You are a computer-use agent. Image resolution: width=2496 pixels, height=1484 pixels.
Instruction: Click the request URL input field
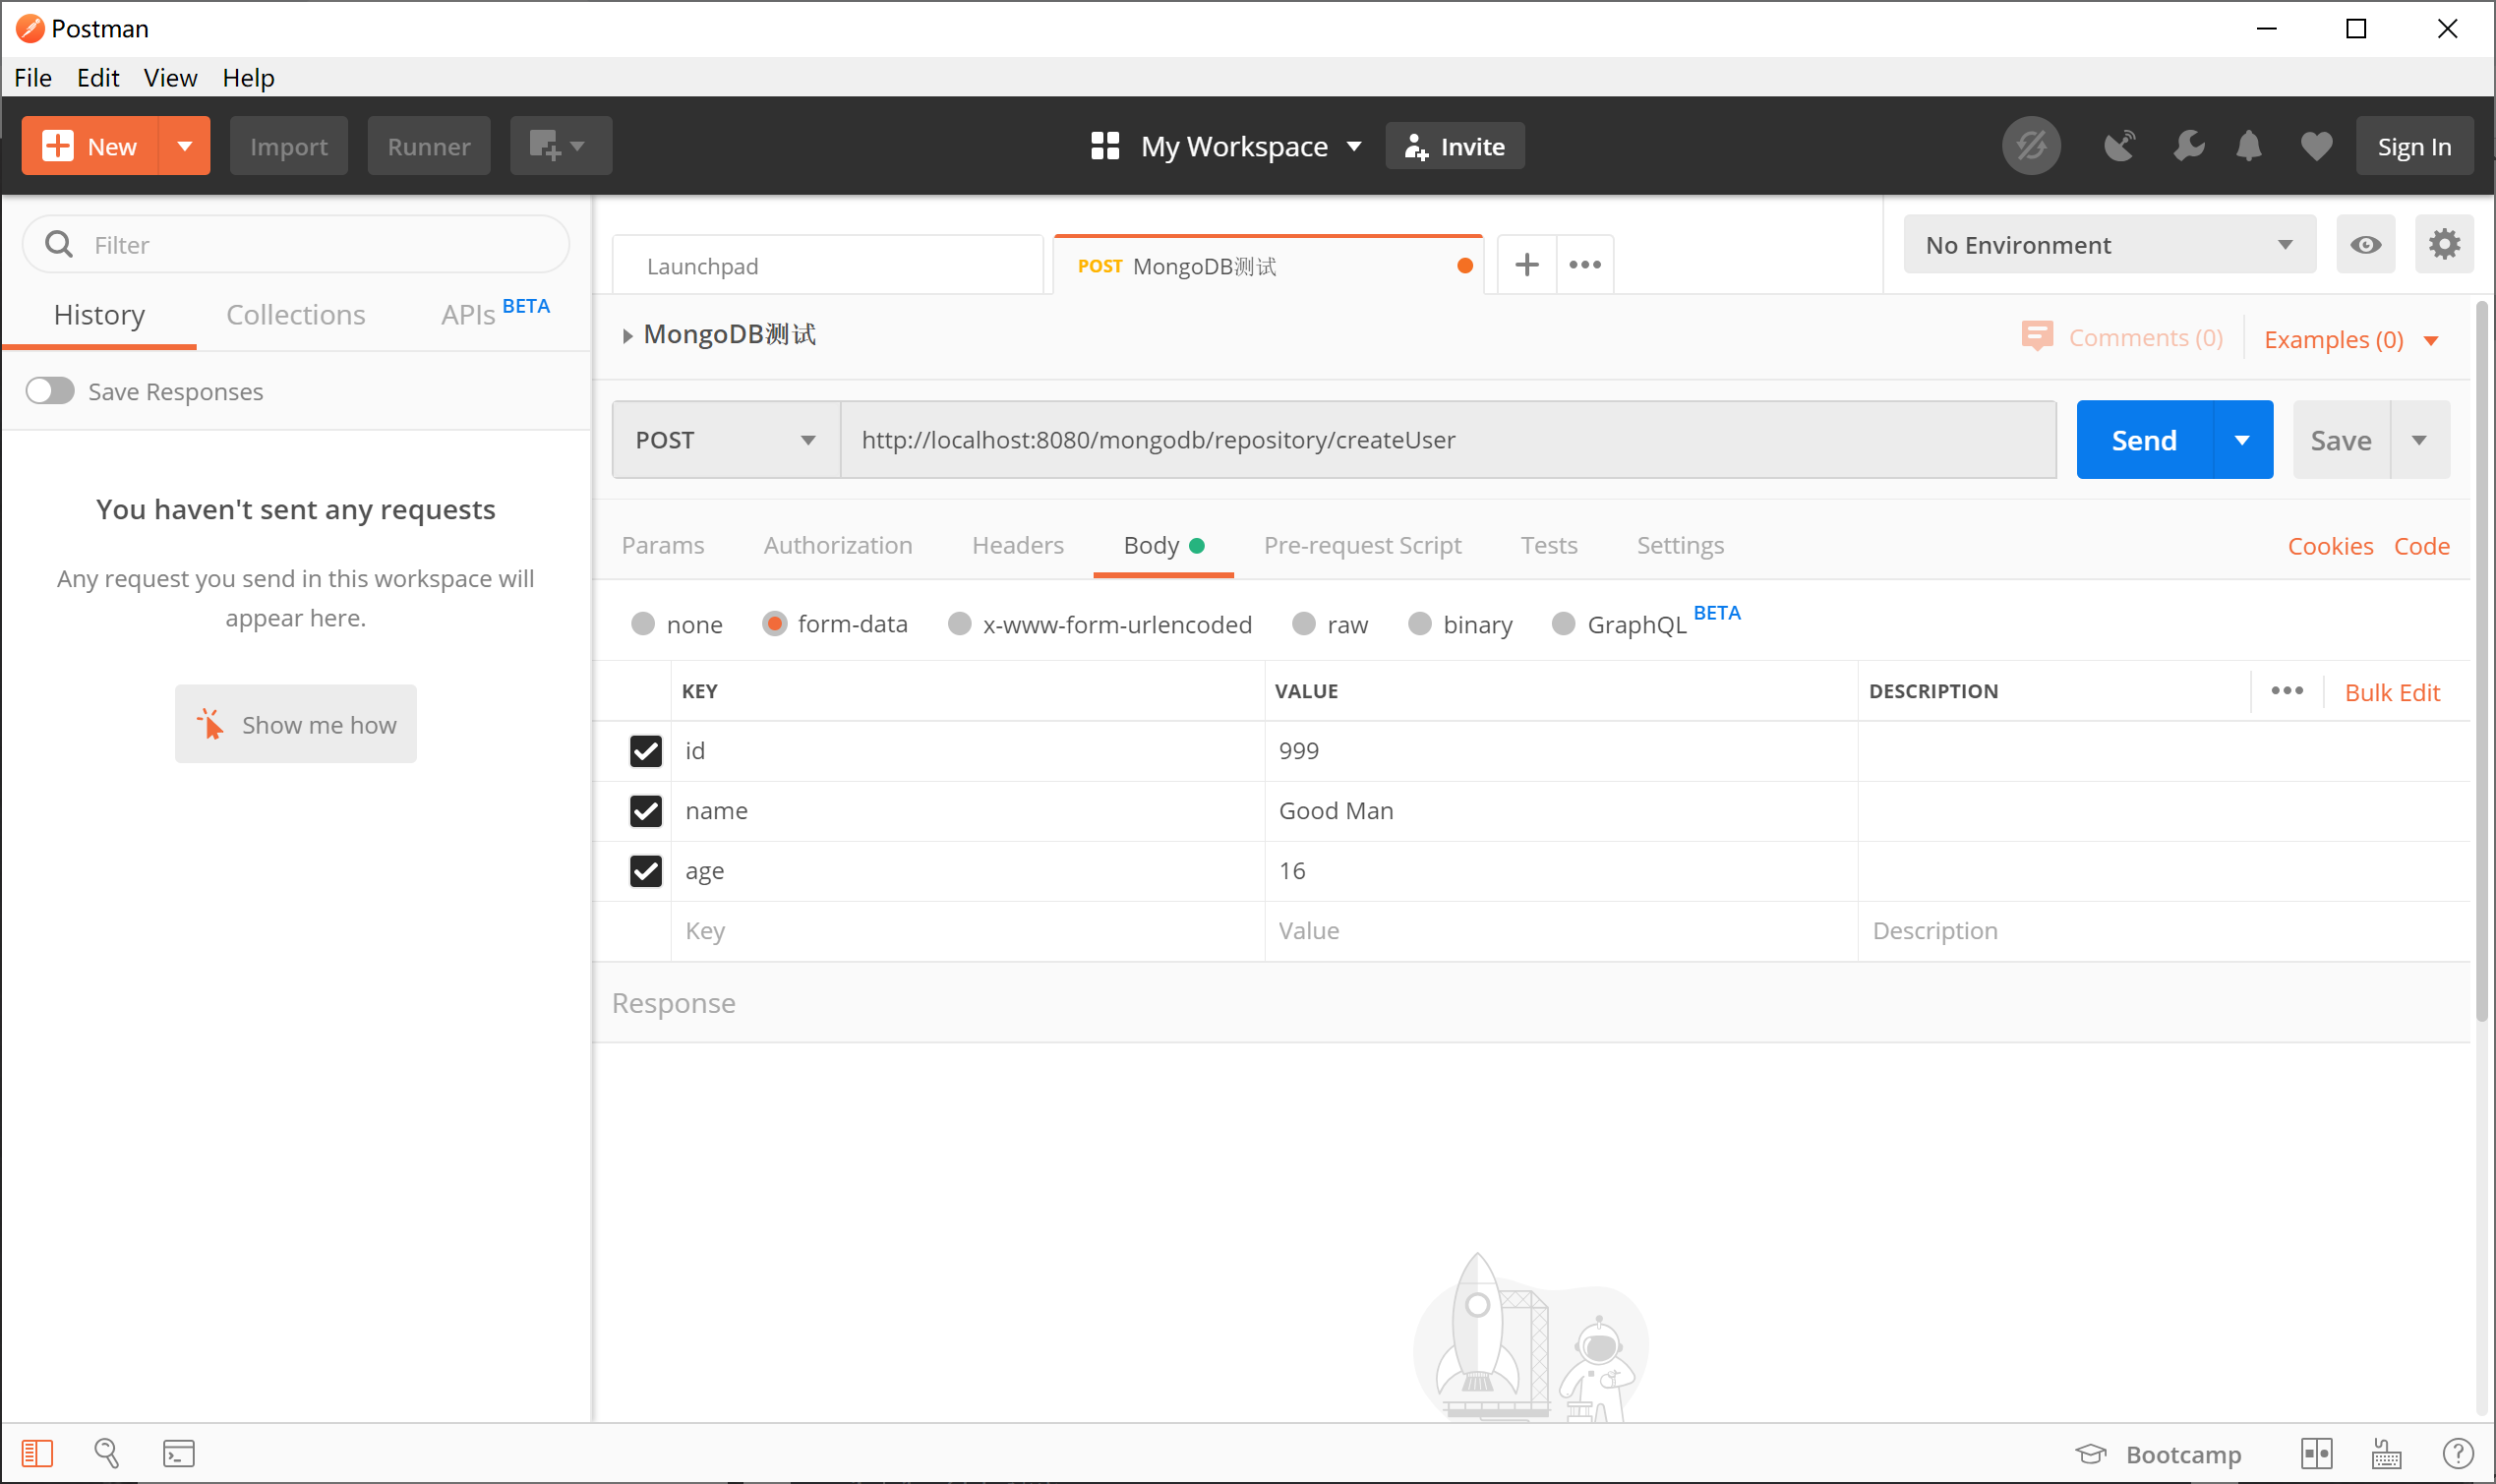[1447, 440]
